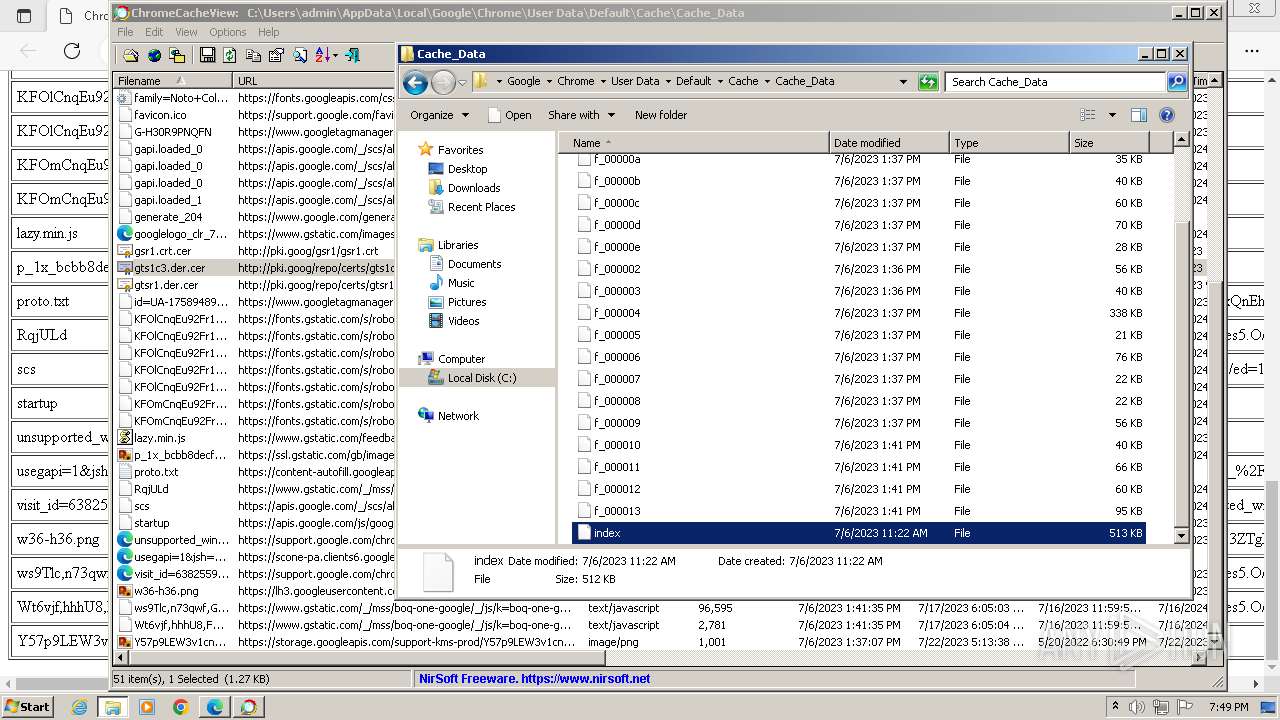This screenshot has width=1280, height=720.
Task: Click the Cache breadcrumb segment
Action: (743, 82)
